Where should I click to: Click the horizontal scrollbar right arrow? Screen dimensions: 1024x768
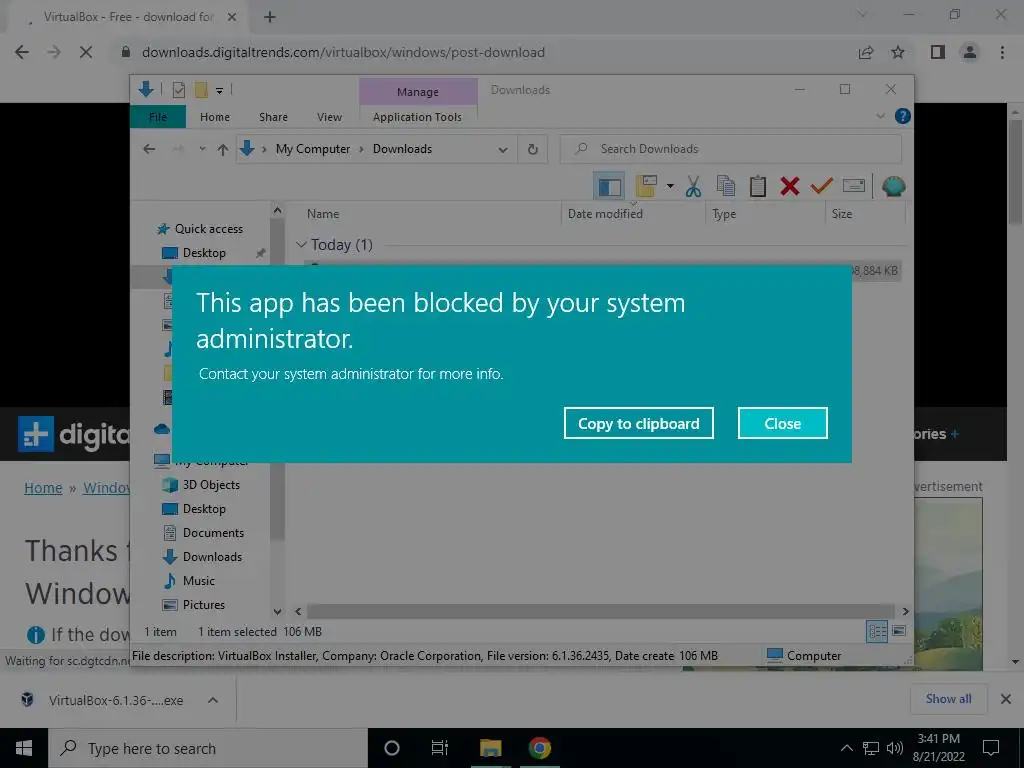905,612
